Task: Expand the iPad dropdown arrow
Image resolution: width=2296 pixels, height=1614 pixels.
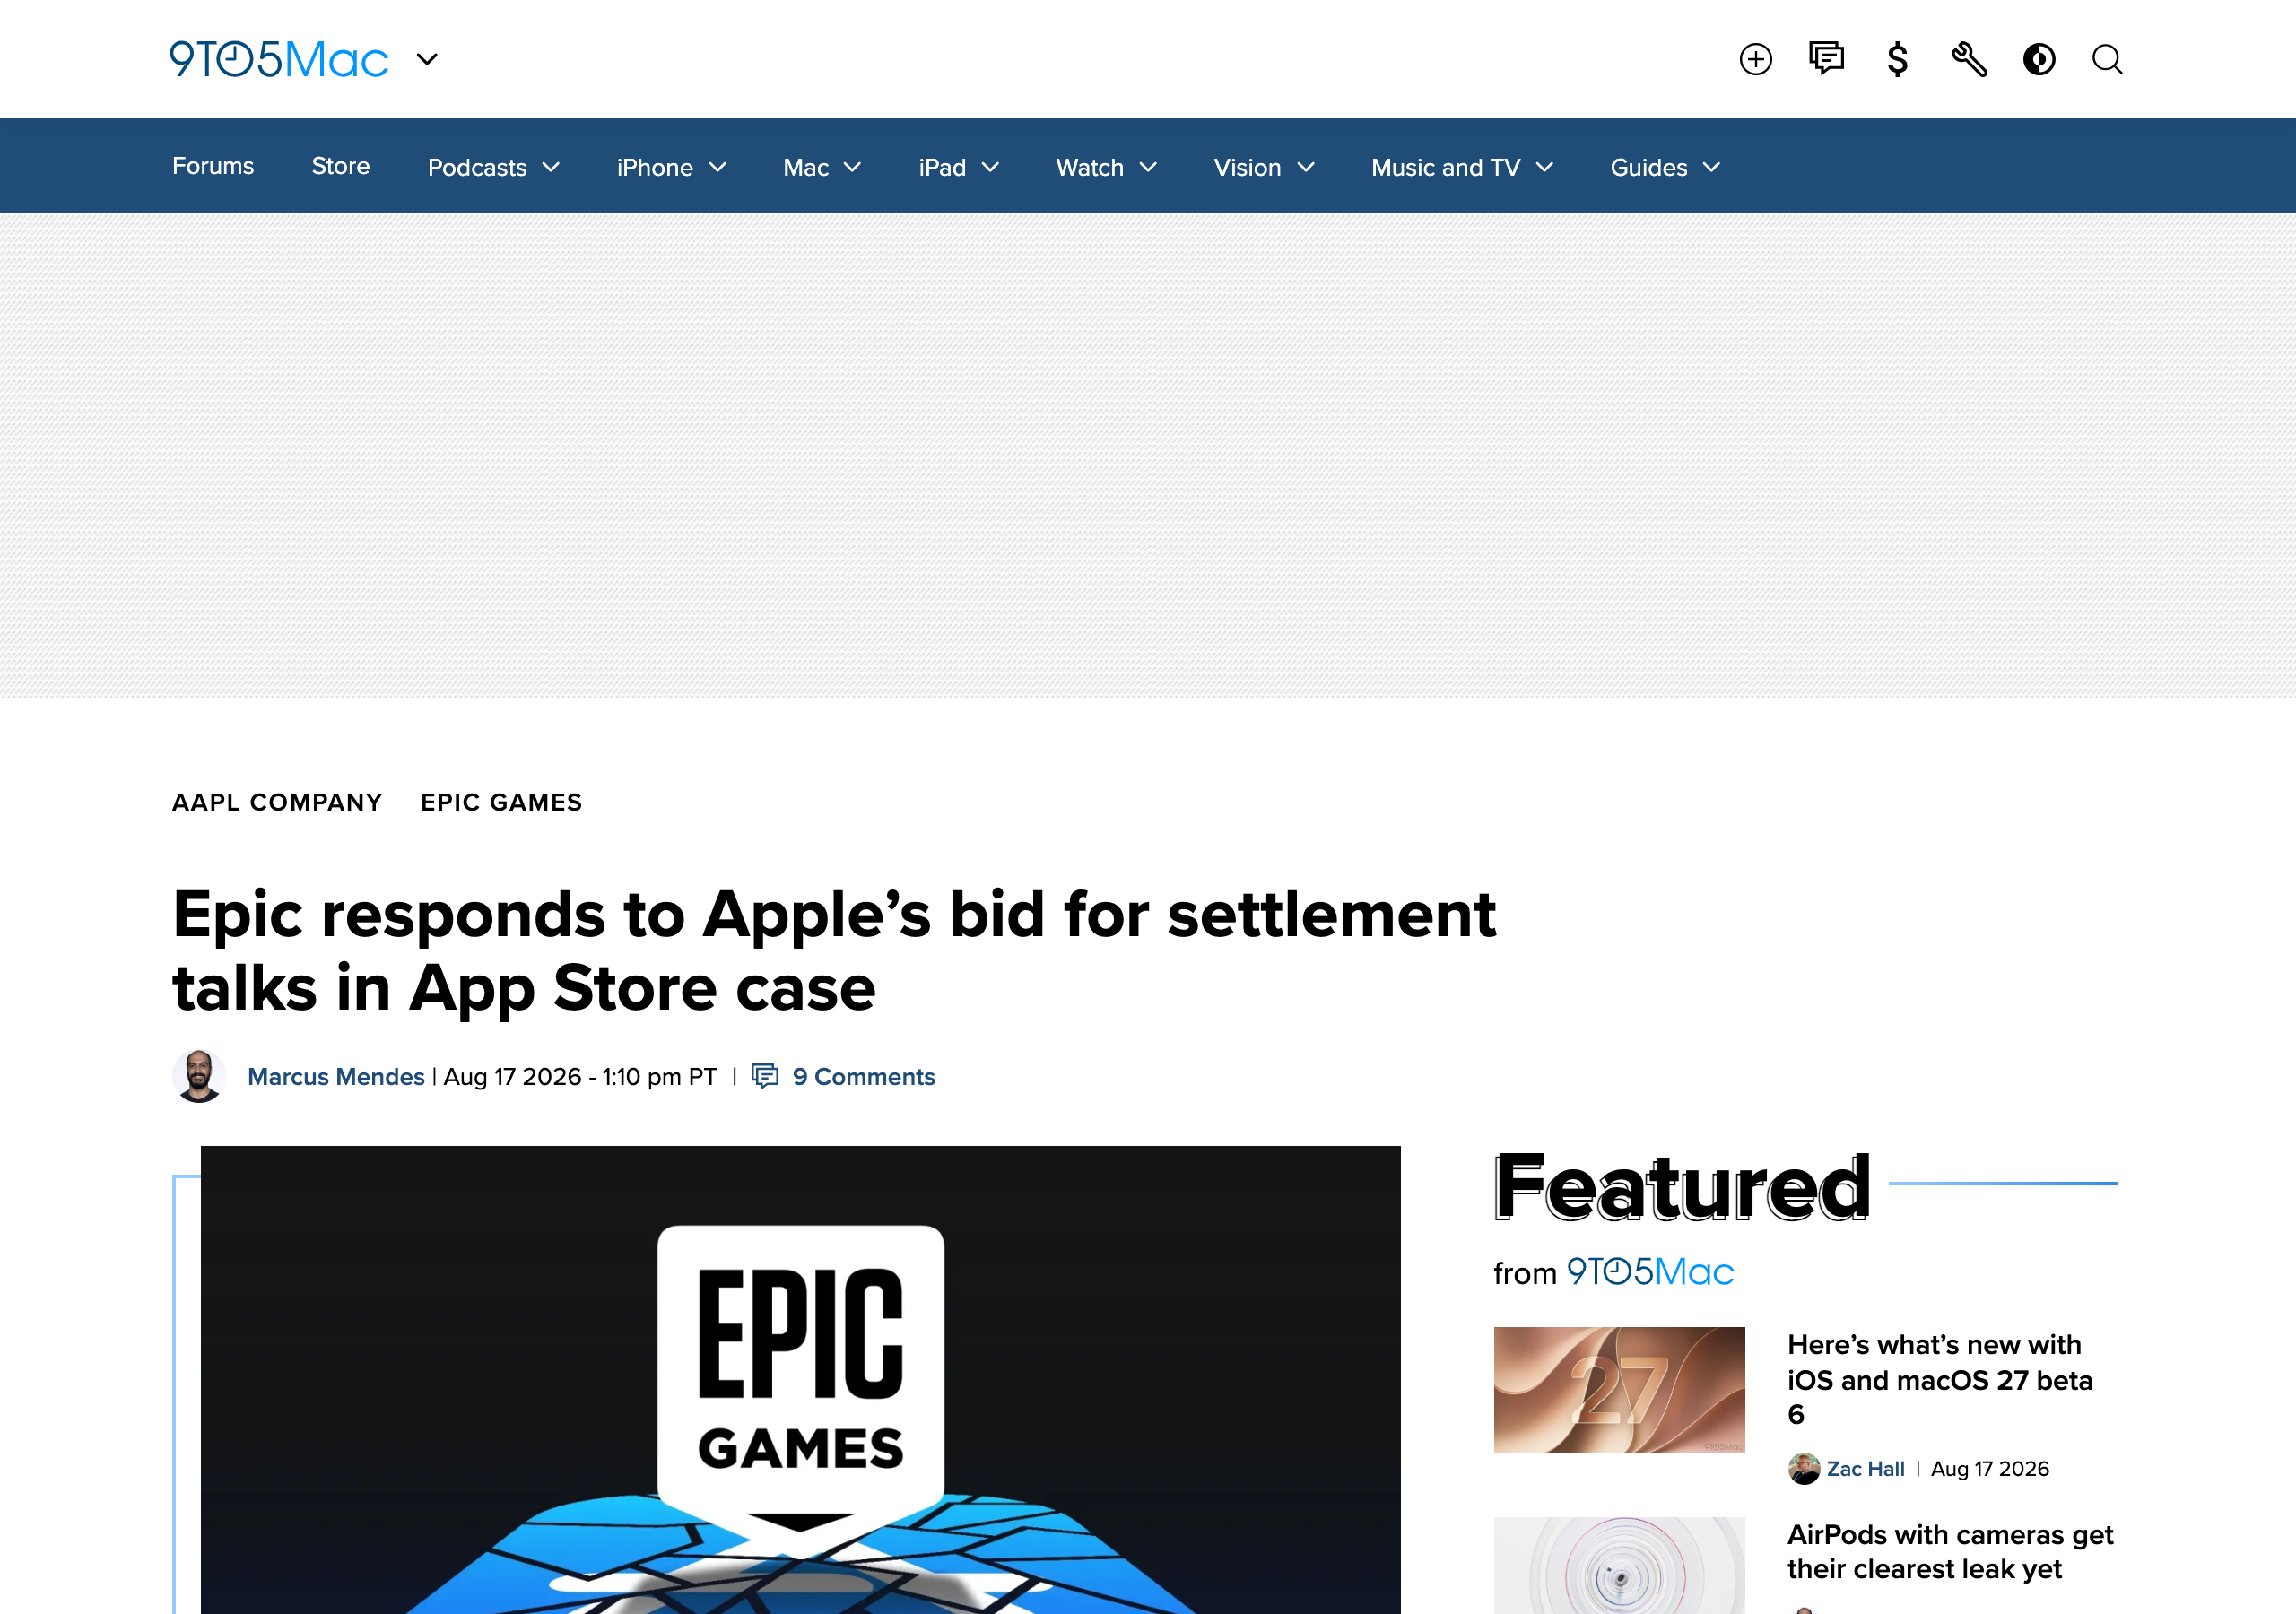Action: [991, 167]
